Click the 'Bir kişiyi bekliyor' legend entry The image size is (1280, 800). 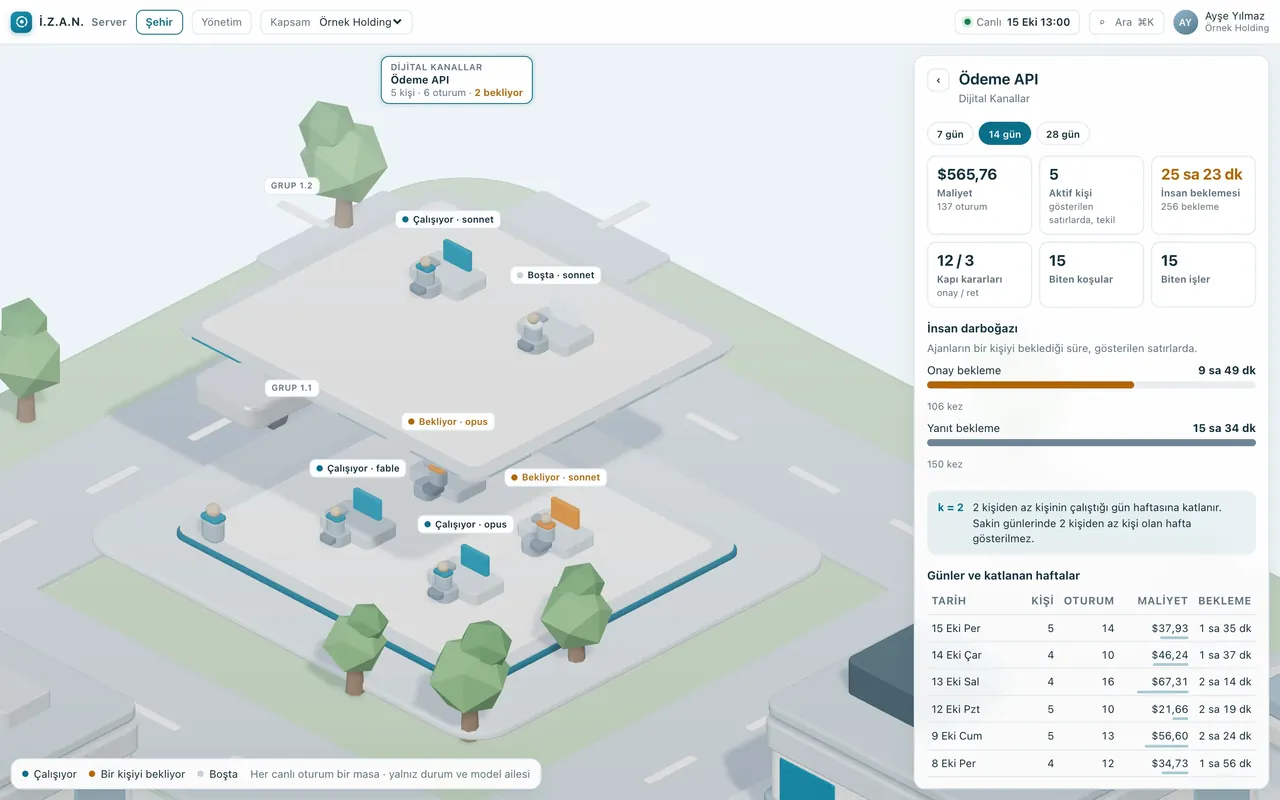pos(136,774)
